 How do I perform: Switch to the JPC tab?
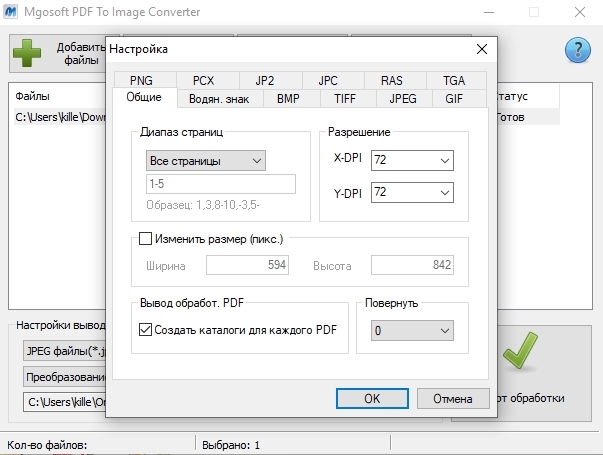pyautogui.click(x=333, y=80)
